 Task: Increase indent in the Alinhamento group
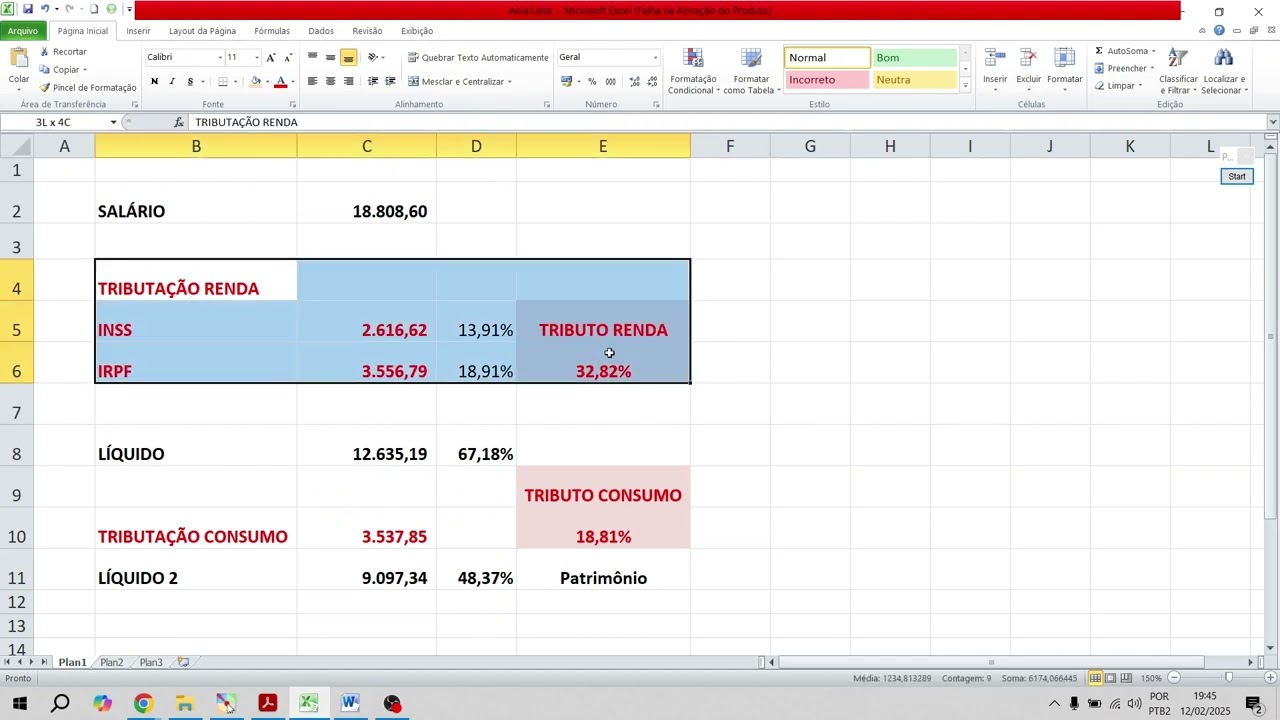(390, 81)
